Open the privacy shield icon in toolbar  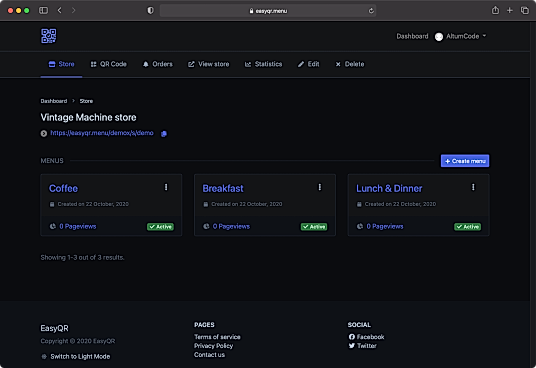(x=150, y=11)
